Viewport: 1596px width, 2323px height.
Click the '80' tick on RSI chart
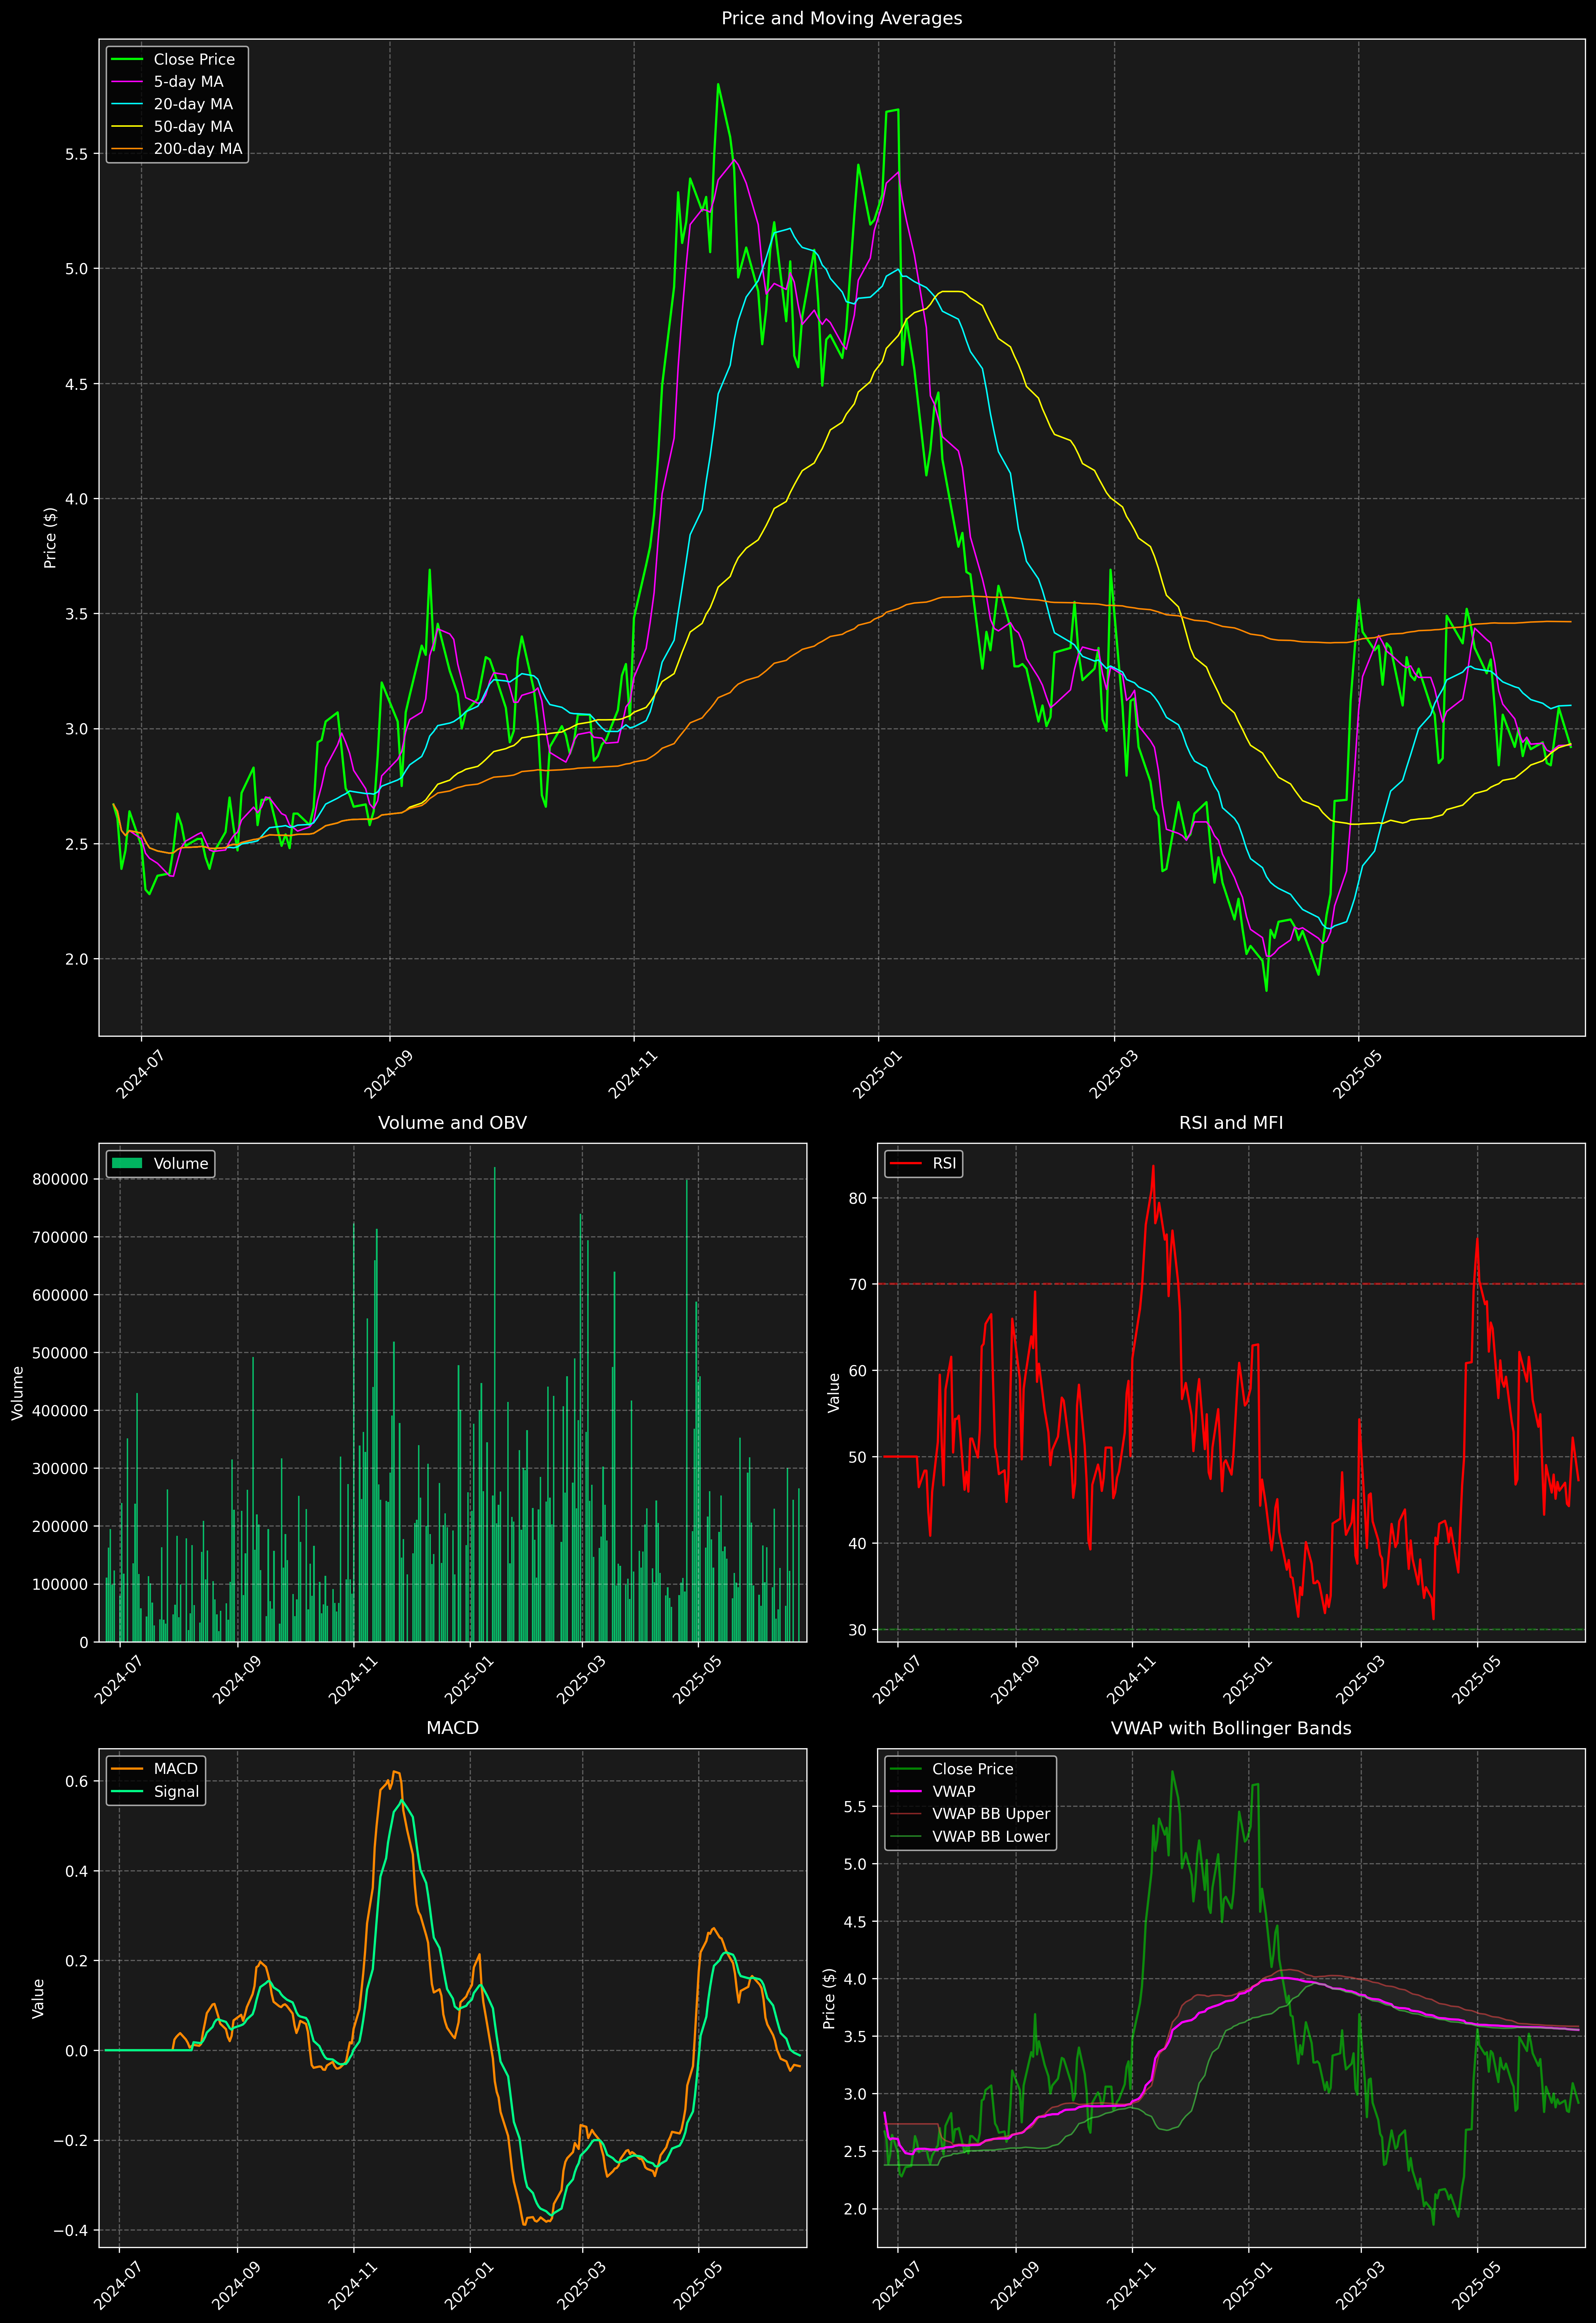(x=858, y=1198)
